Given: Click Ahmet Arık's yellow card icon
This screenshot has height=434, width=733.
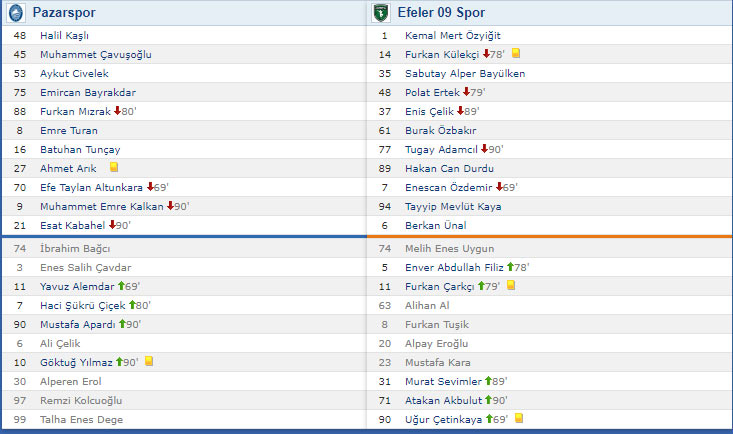Looking at the screenshot, I should 114,168.
